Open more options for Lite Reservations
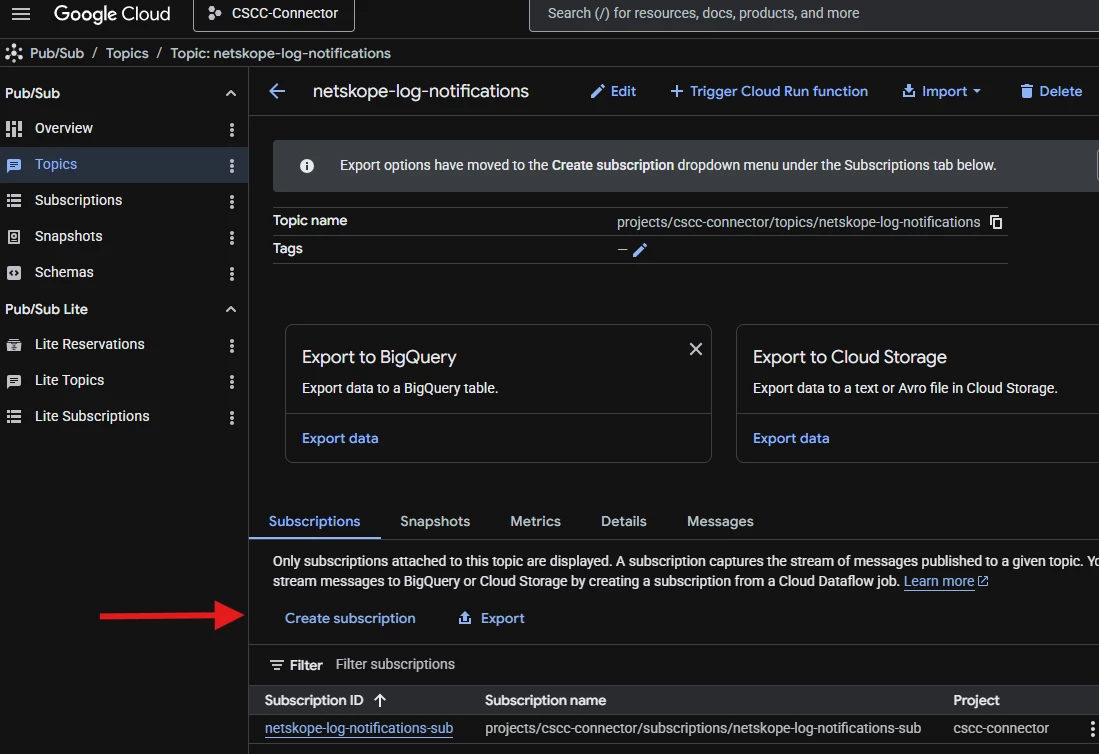 pos(232,345)
